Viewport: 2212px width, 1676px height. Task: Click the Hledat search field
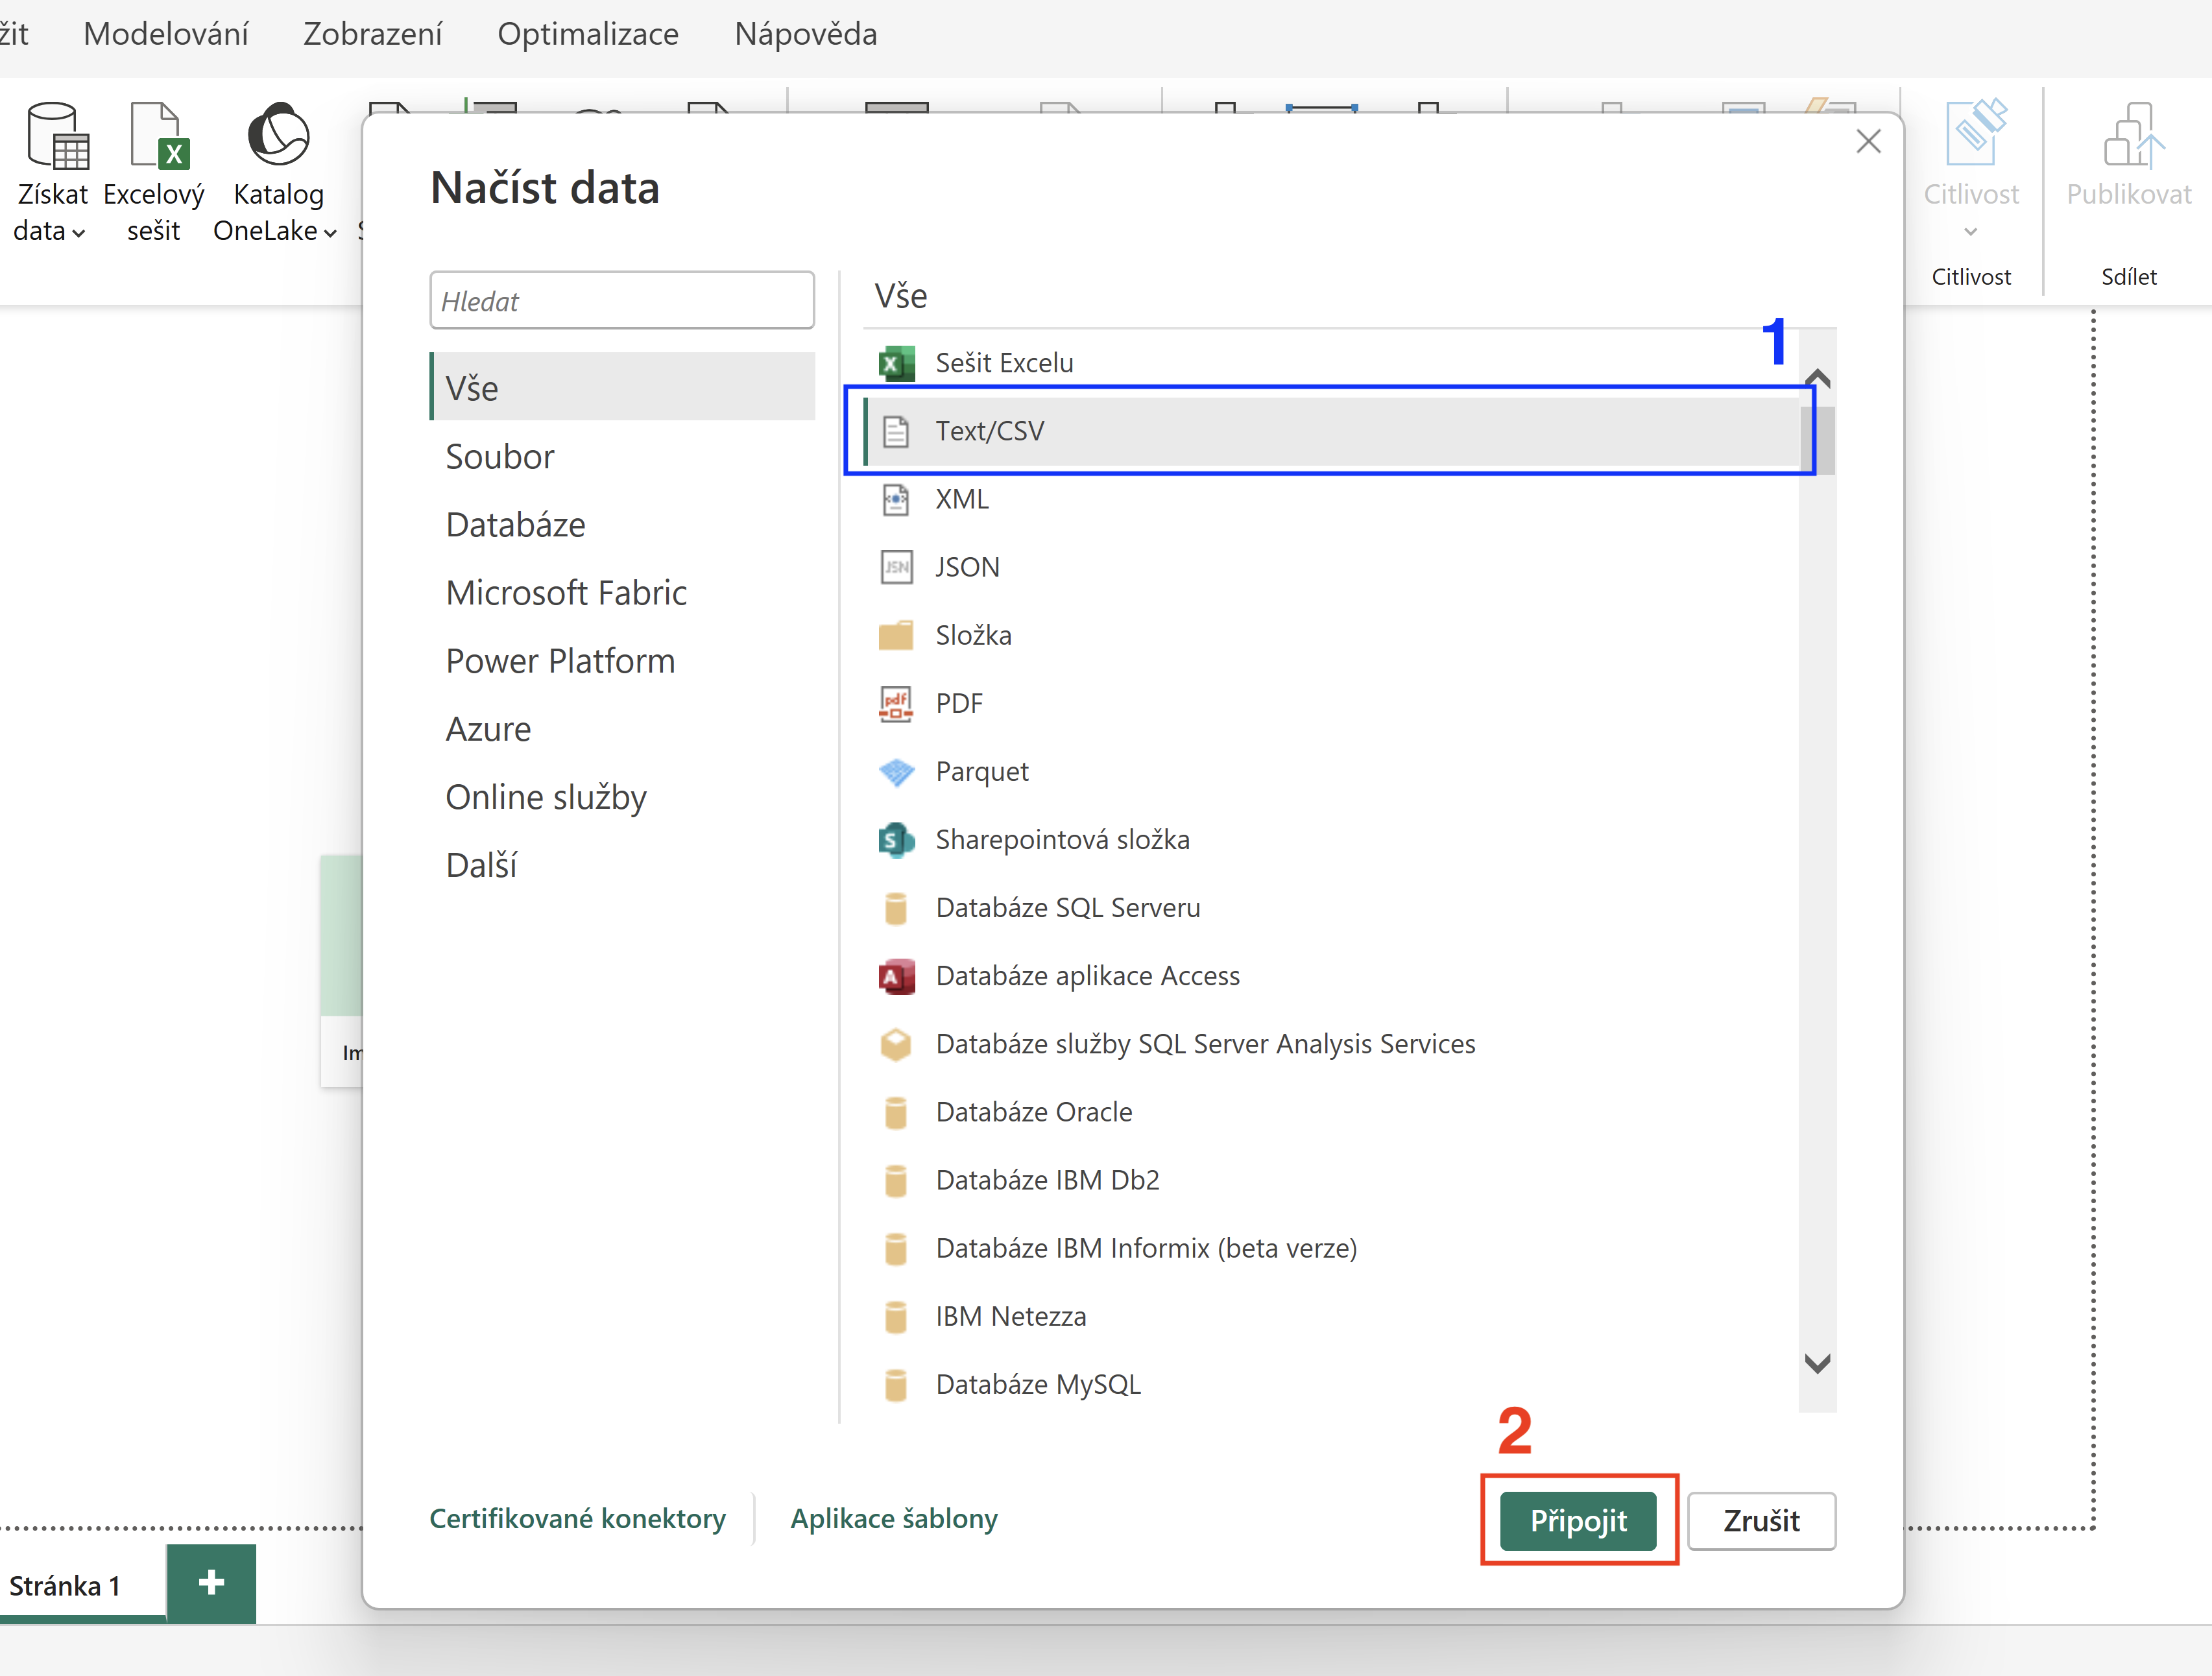click(622, 300)
